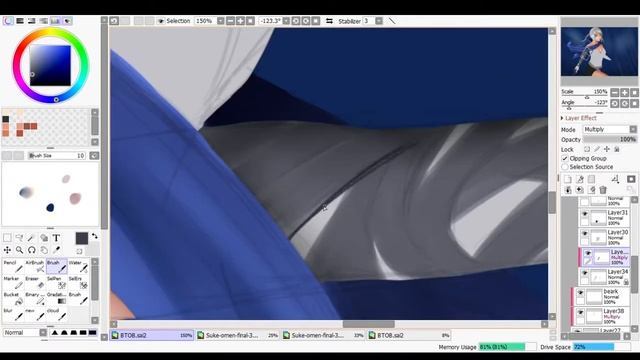The image size is (640, 360).
Task: Toggle the Clipping Group checkbox
Action: 565,158
